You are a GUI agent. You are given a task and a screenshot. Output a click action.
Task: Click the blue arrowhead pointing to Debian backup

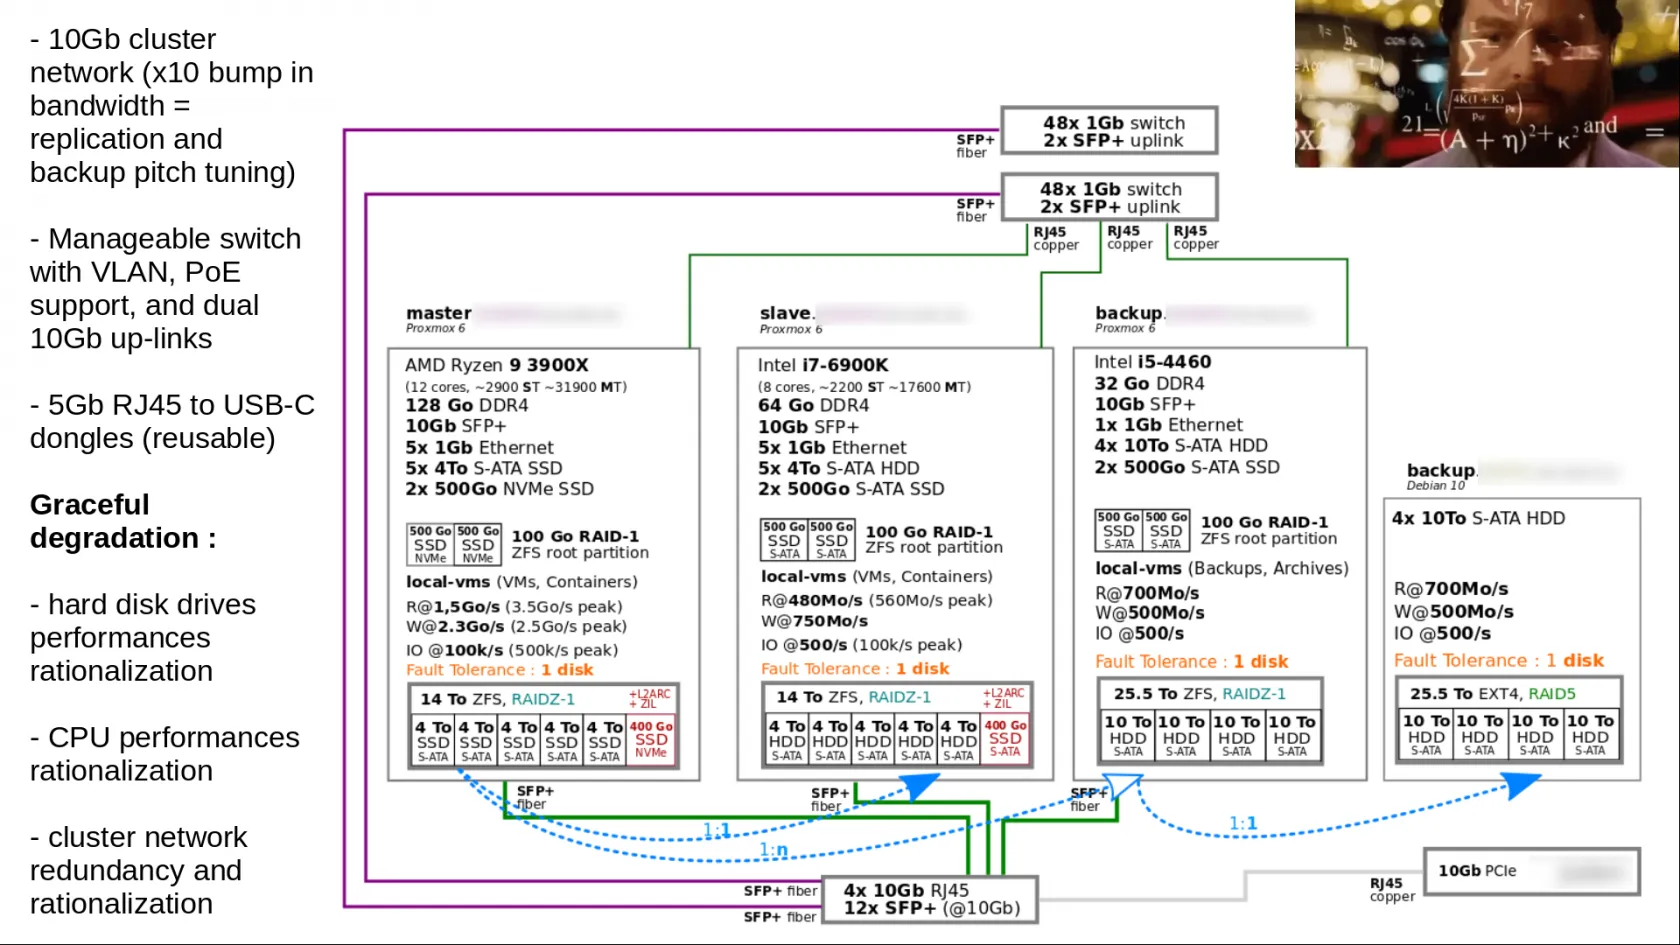[1521, 785]
